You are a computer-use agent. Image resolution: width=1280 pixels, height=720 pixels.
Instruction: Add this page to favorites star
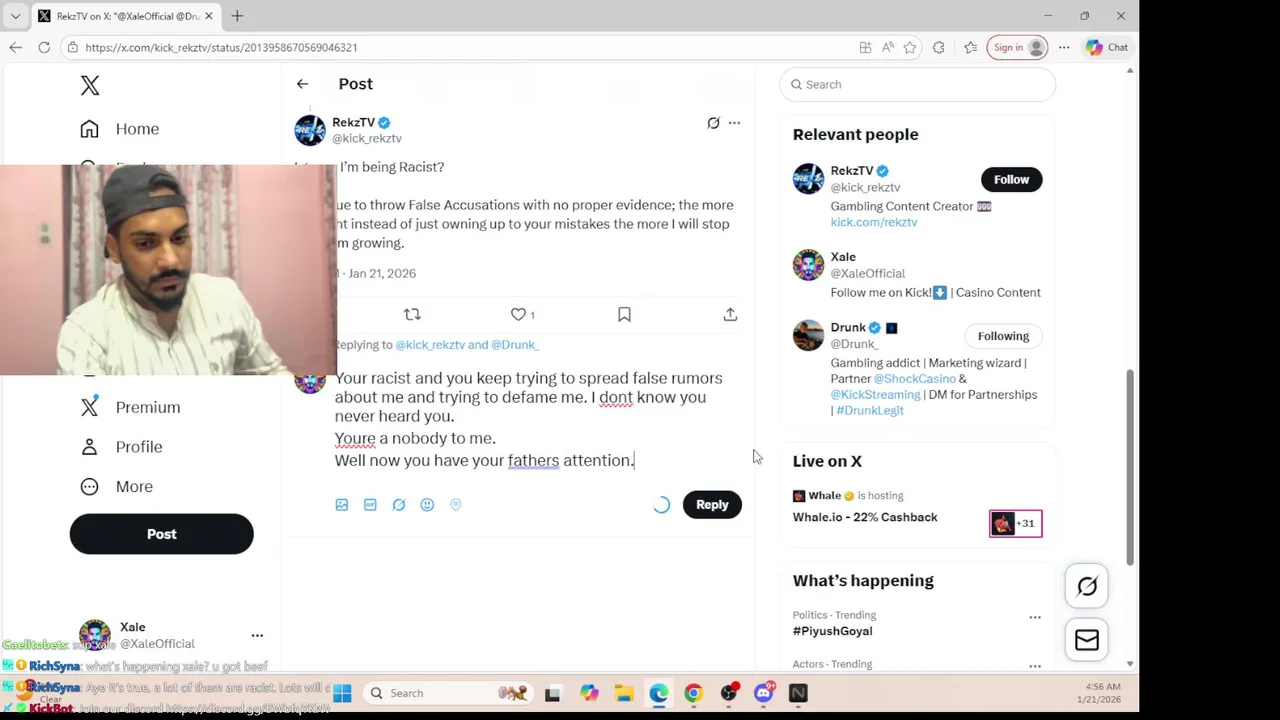tap(910, 47)
